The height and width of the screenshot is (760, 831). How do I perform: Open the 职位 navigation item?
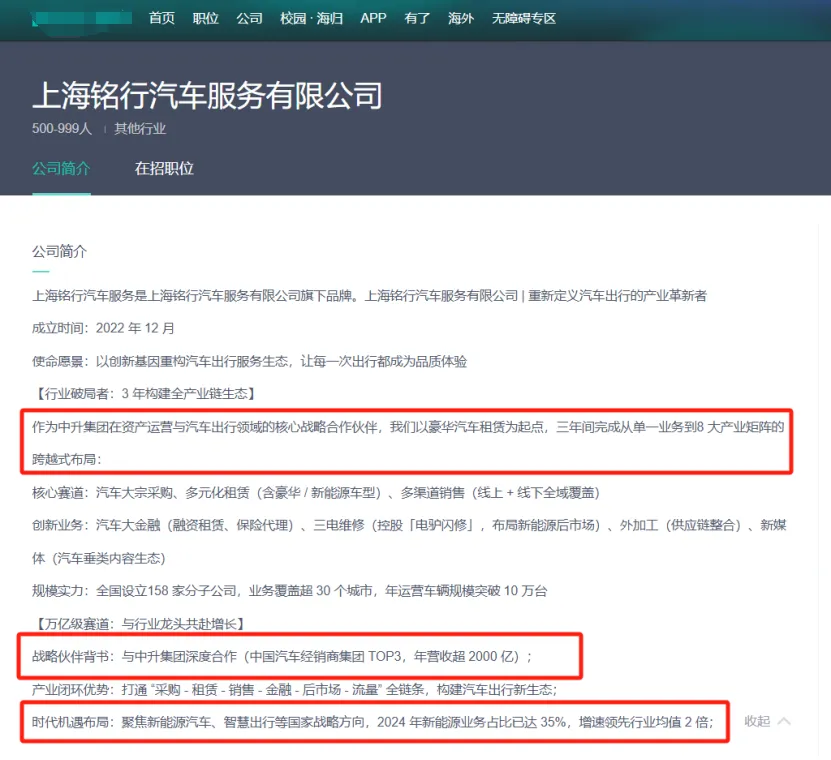(205, 18)
